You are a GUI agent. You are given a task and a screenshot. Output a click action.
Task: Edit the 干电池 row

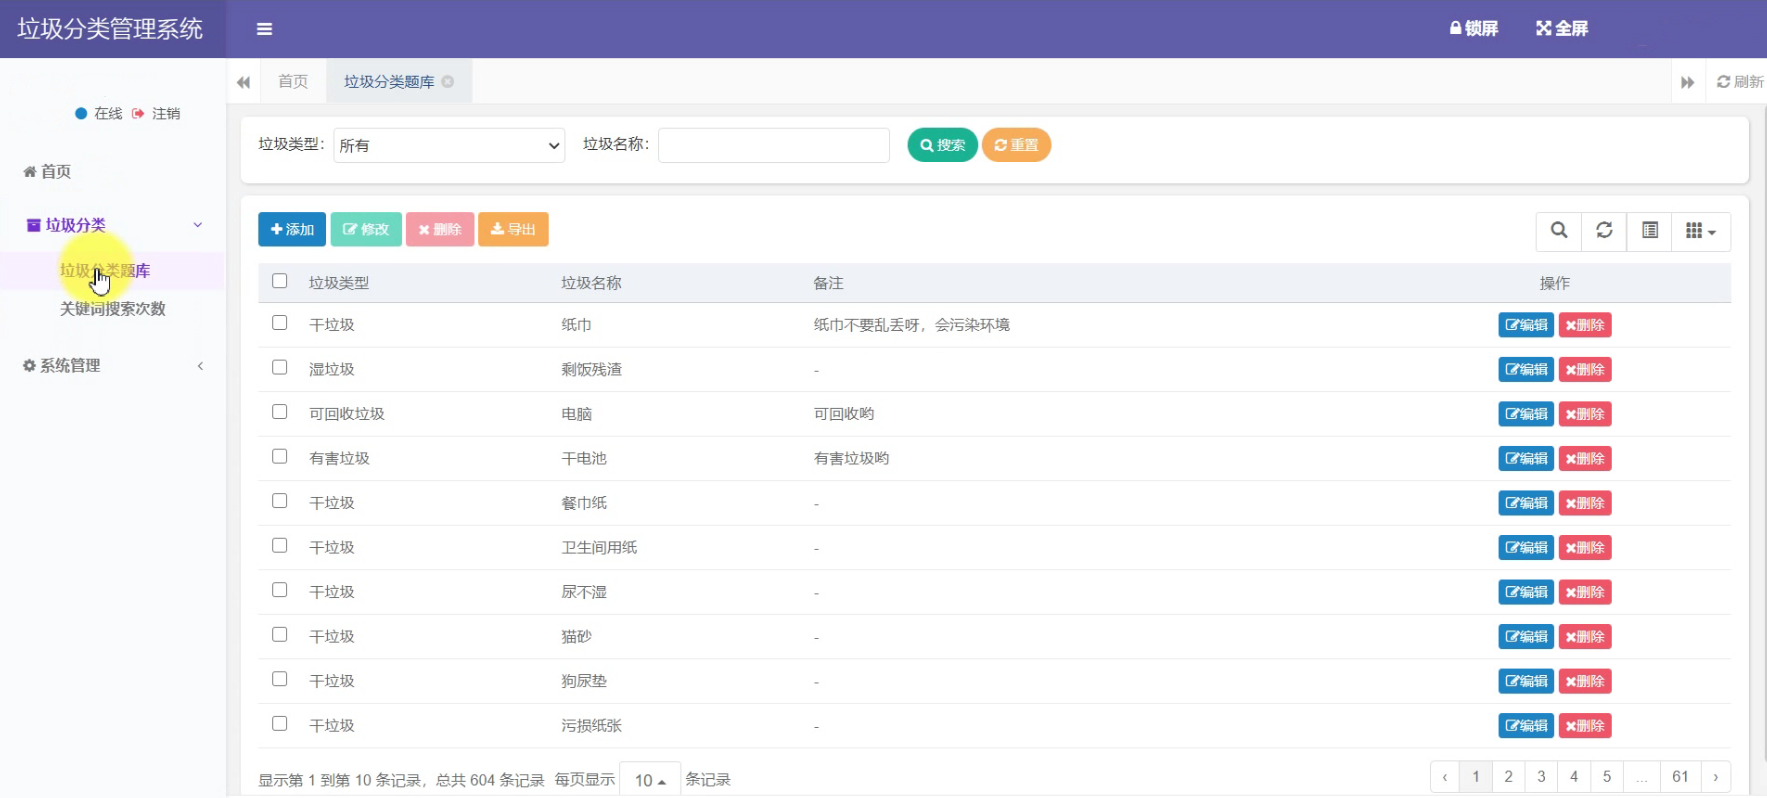click(1526, 459)
